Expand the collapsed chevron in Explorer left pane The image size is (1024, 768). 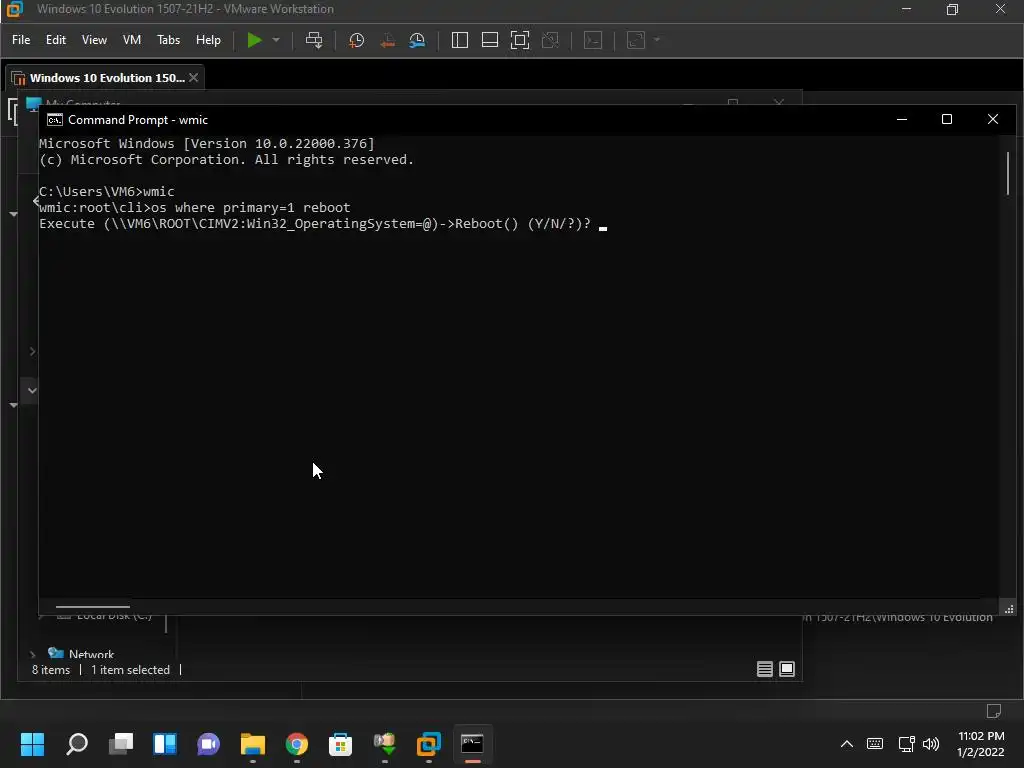click(33, 351)
